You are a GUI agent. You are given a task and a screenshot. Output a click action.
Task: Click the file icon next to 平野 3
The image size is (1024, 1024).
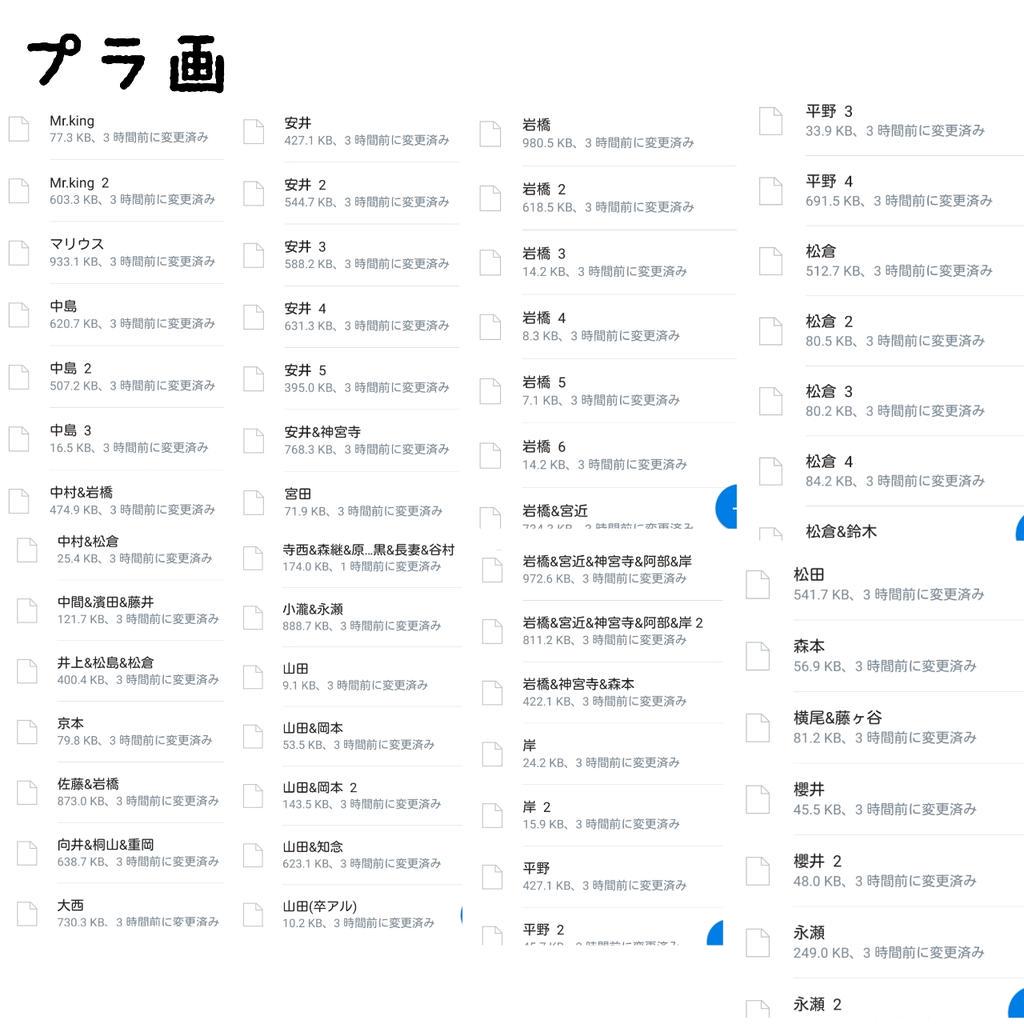tap(771, 121)
